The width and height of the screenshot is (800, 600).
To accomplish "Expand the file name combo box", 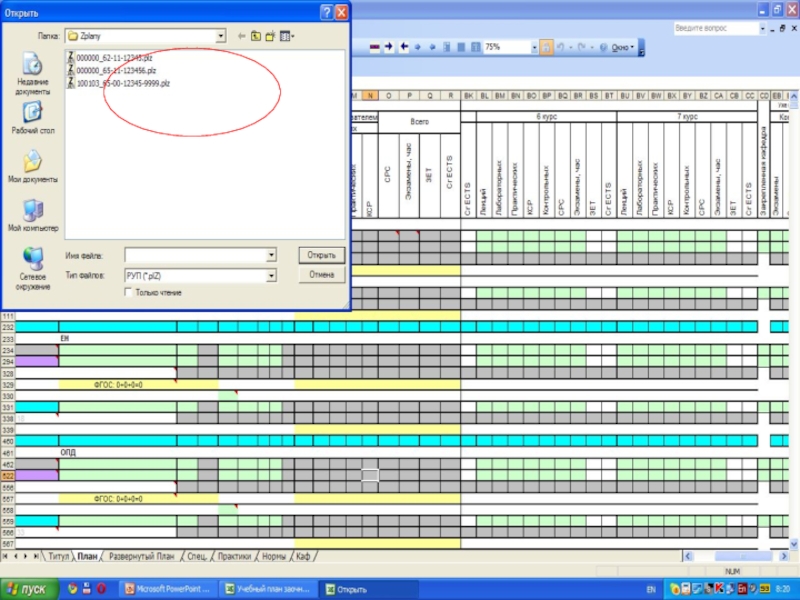I will pos(271,256).
